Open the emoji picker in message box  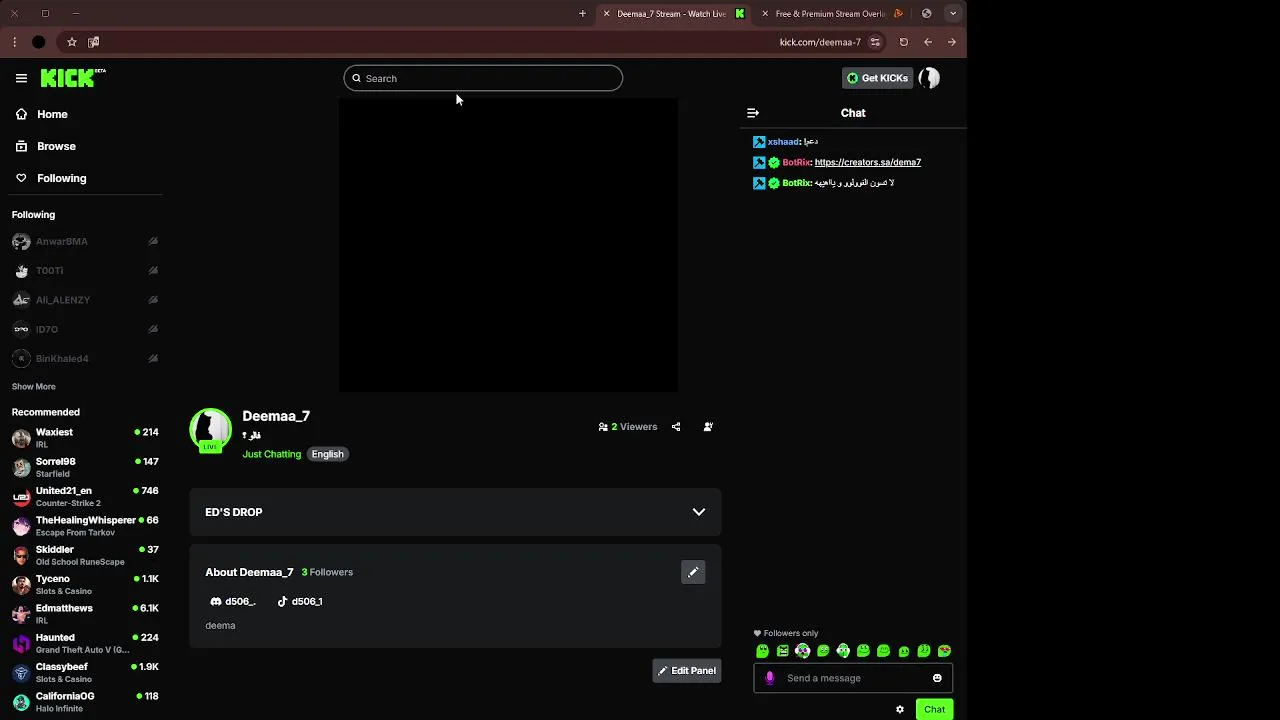point(937,678)
